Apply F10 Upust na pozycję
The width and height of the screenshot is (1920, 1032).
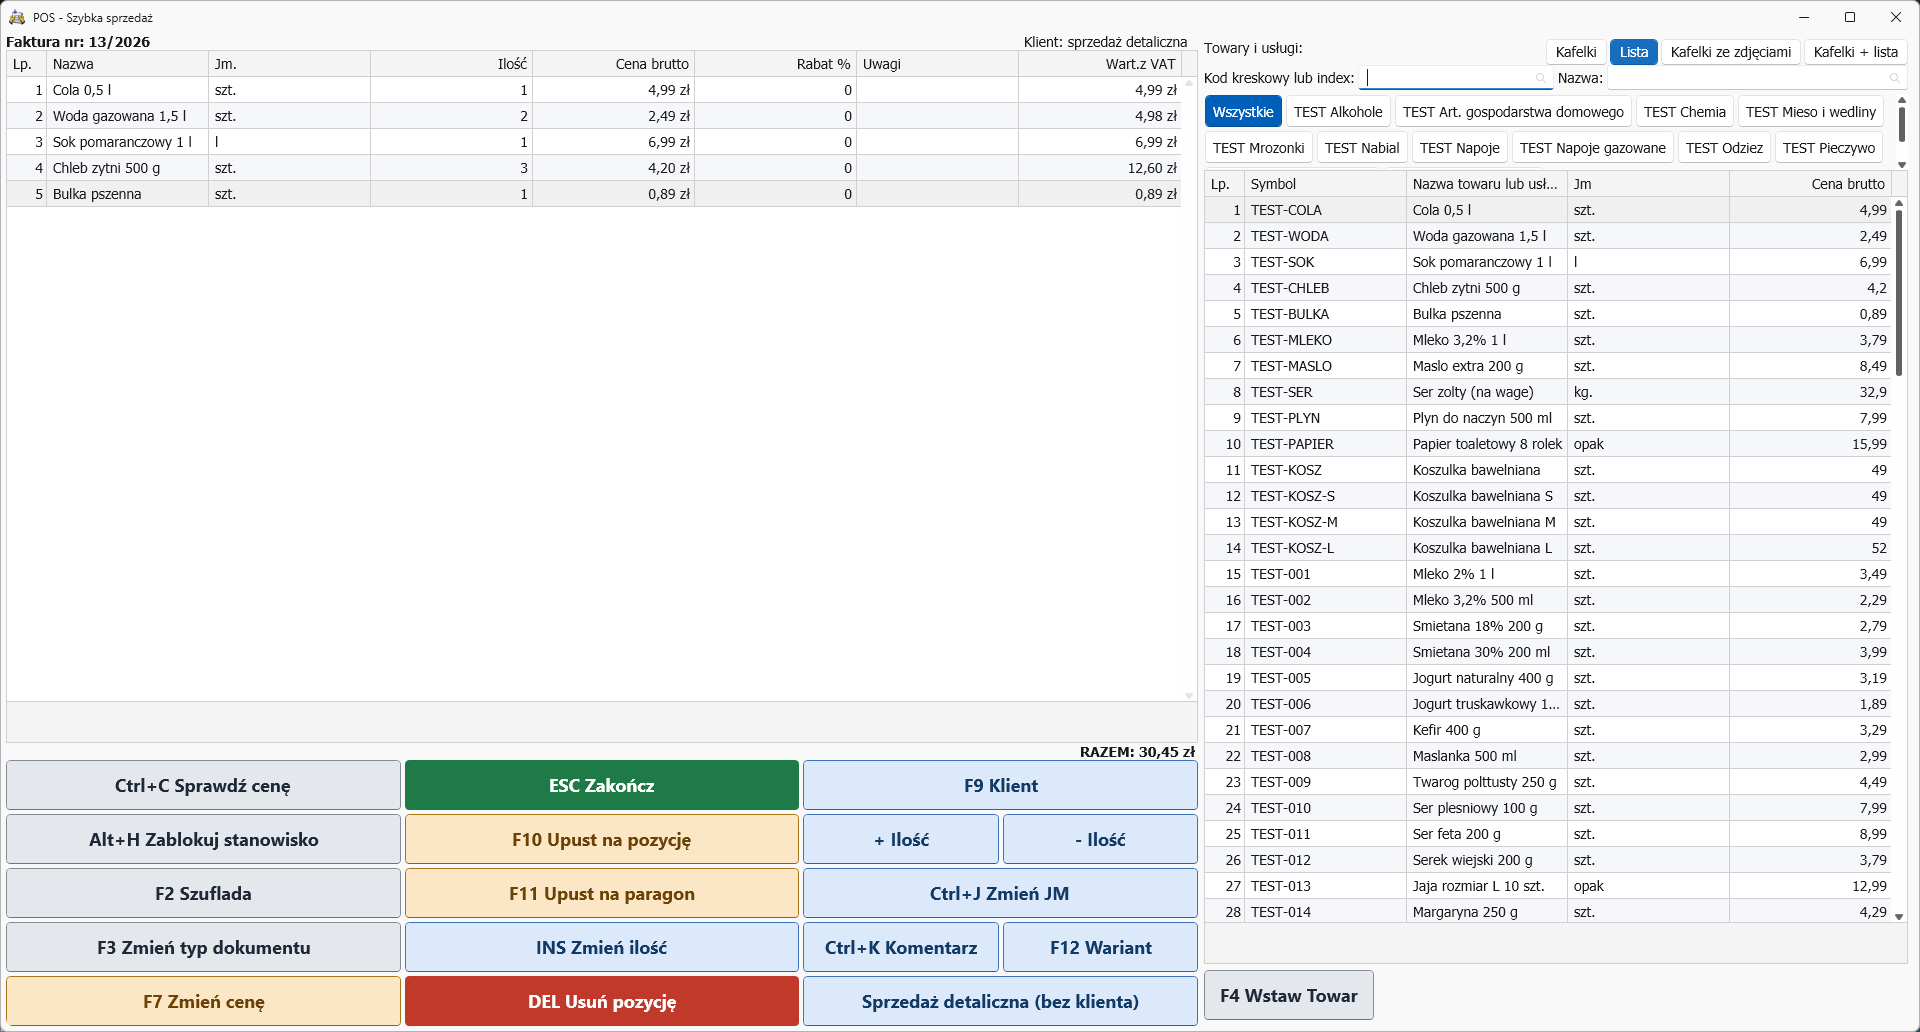[602, 840]
